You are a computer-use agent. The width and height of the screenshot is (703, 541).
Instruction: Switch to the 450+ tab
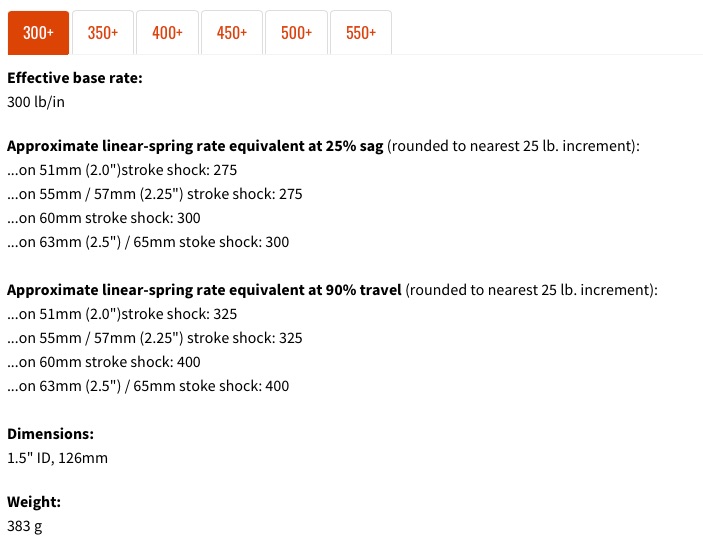click(232, 33)
